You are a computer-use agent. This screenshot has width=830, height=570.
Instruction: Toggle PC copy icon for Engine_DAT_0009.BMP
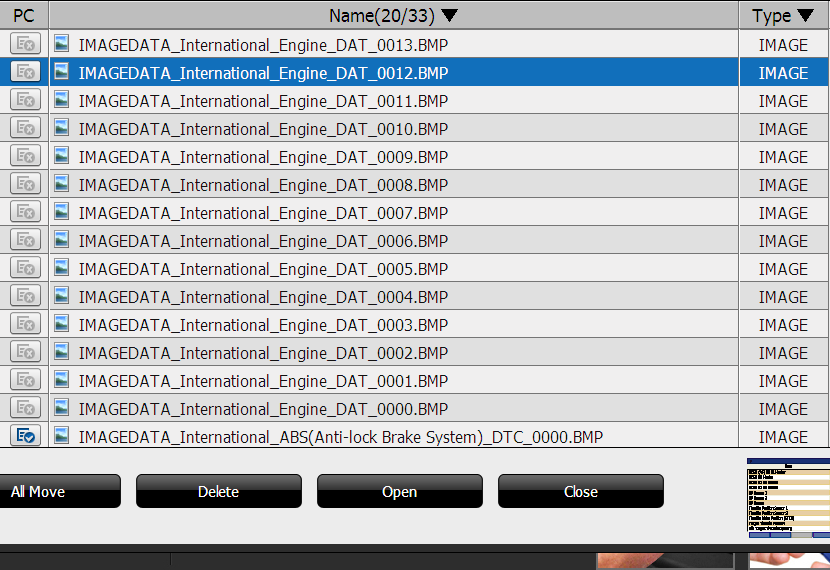coord(25,156)
